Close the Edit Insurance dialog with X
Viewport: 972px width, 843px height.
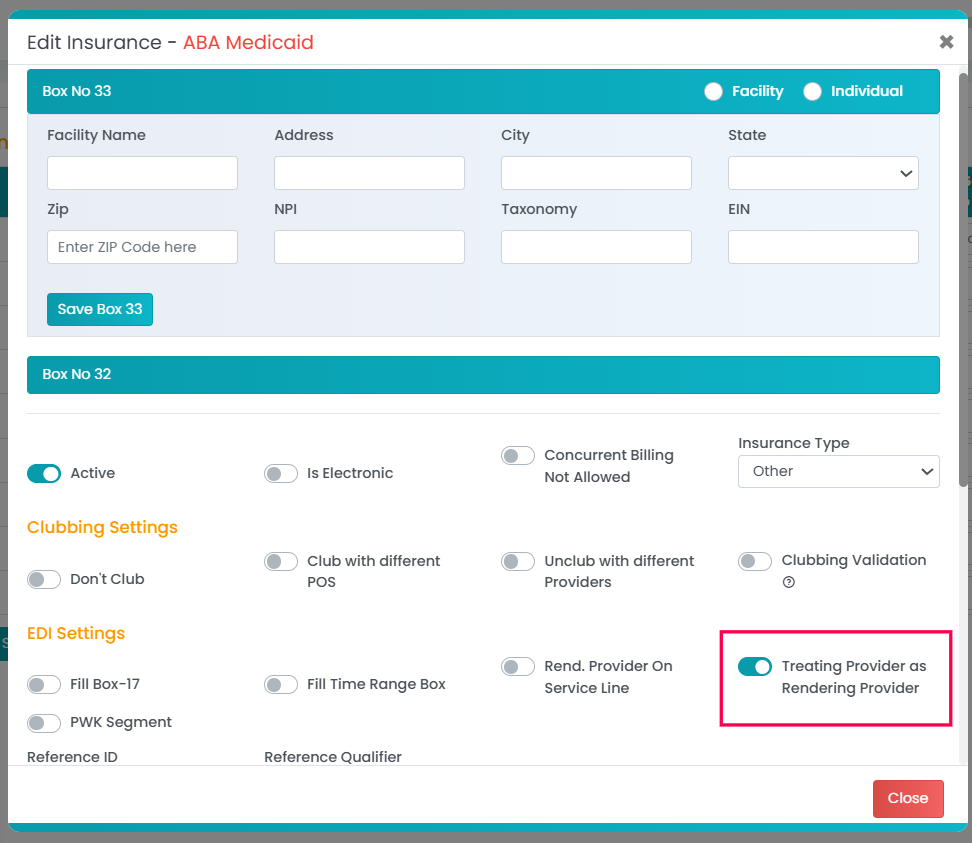[x=946, y=42]
